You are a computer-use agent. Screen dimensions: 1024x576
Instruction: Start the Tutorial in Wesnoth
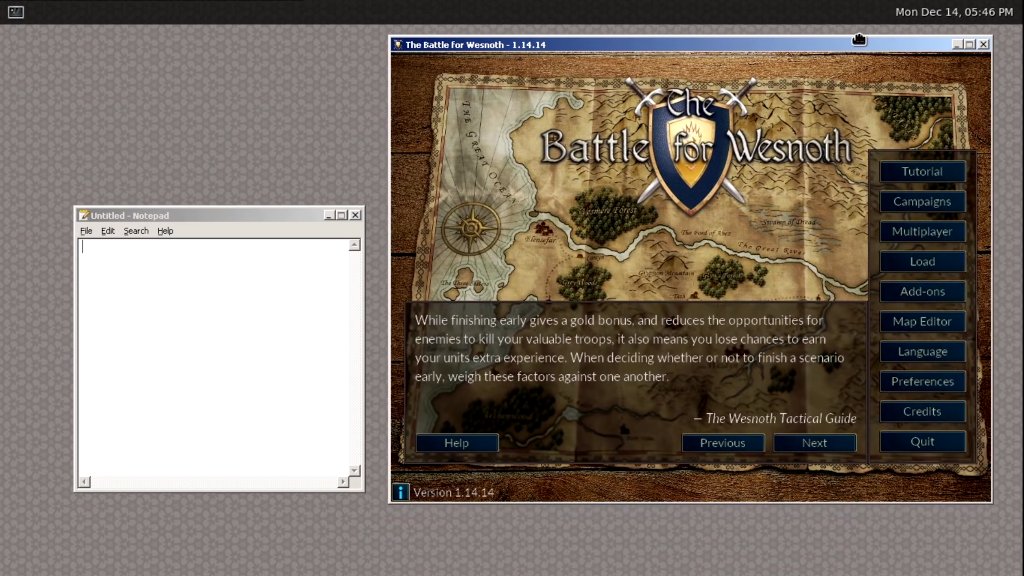(922, 172)
